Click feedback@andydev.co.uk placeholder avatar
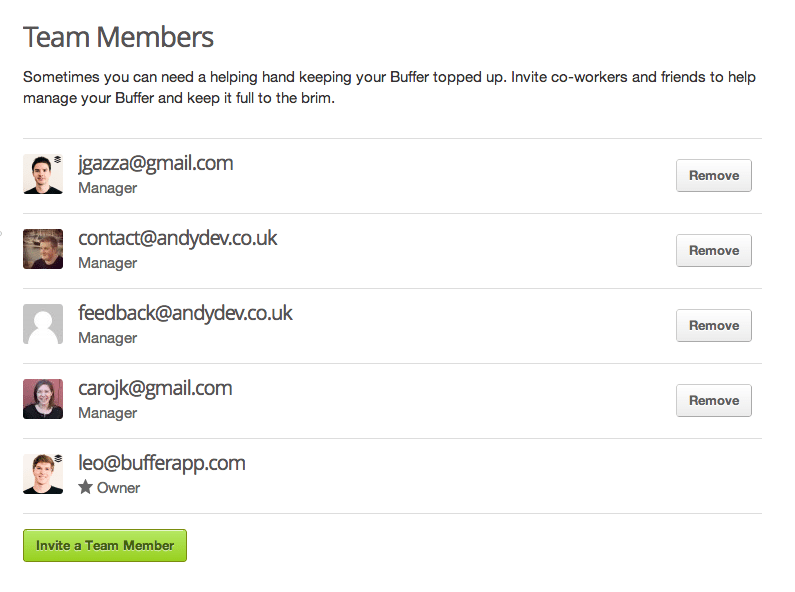Viewport: 795px width, 592px height. [x=43, y=324]
